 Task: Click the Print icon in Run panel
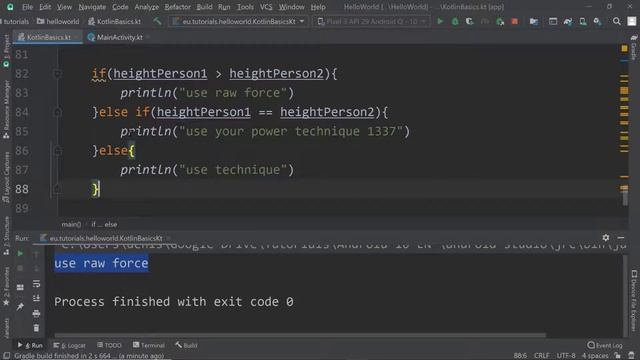36,313
